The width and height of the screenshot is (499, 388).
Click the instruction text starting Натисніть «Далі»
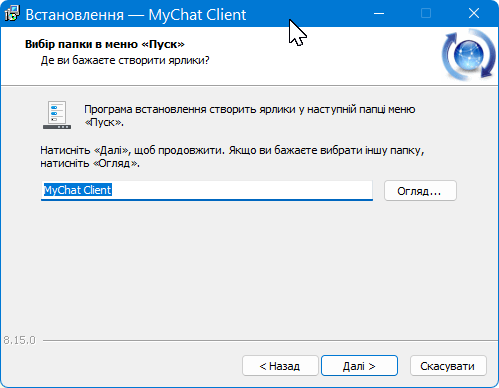[232, 157]
